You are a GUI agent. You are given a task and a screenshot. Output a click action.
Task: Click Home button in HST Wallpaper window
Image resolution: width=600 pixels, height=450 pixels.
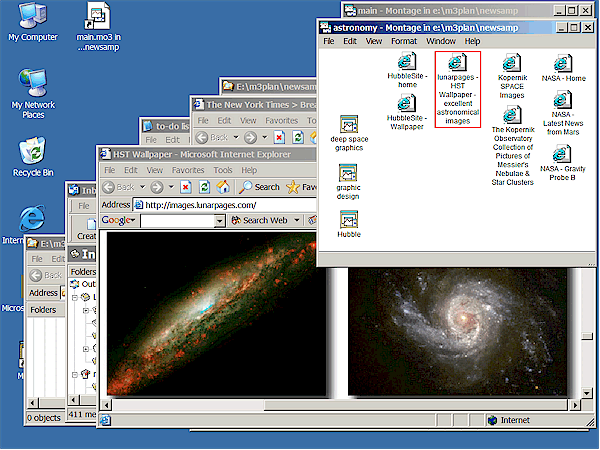tap(223, 187)
